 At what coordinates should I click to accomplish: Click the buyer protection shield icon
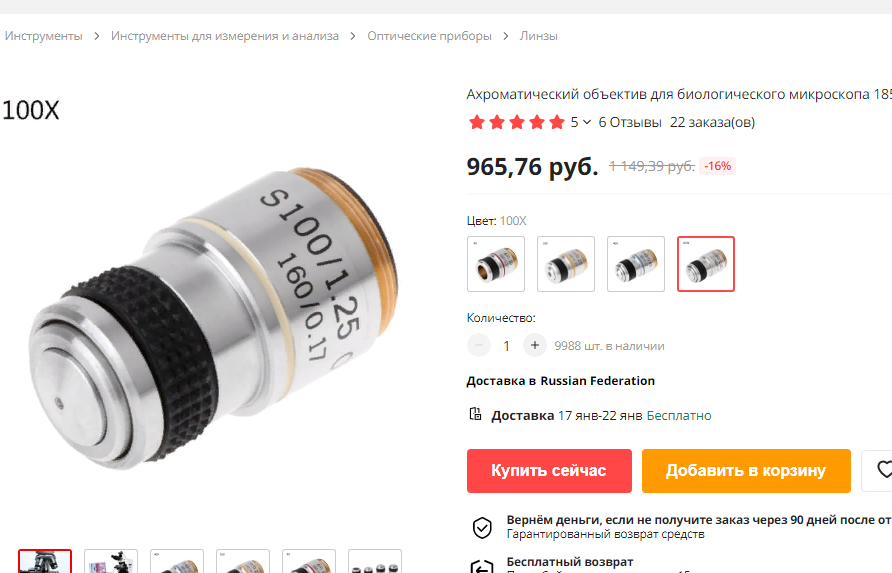point(482,527)
